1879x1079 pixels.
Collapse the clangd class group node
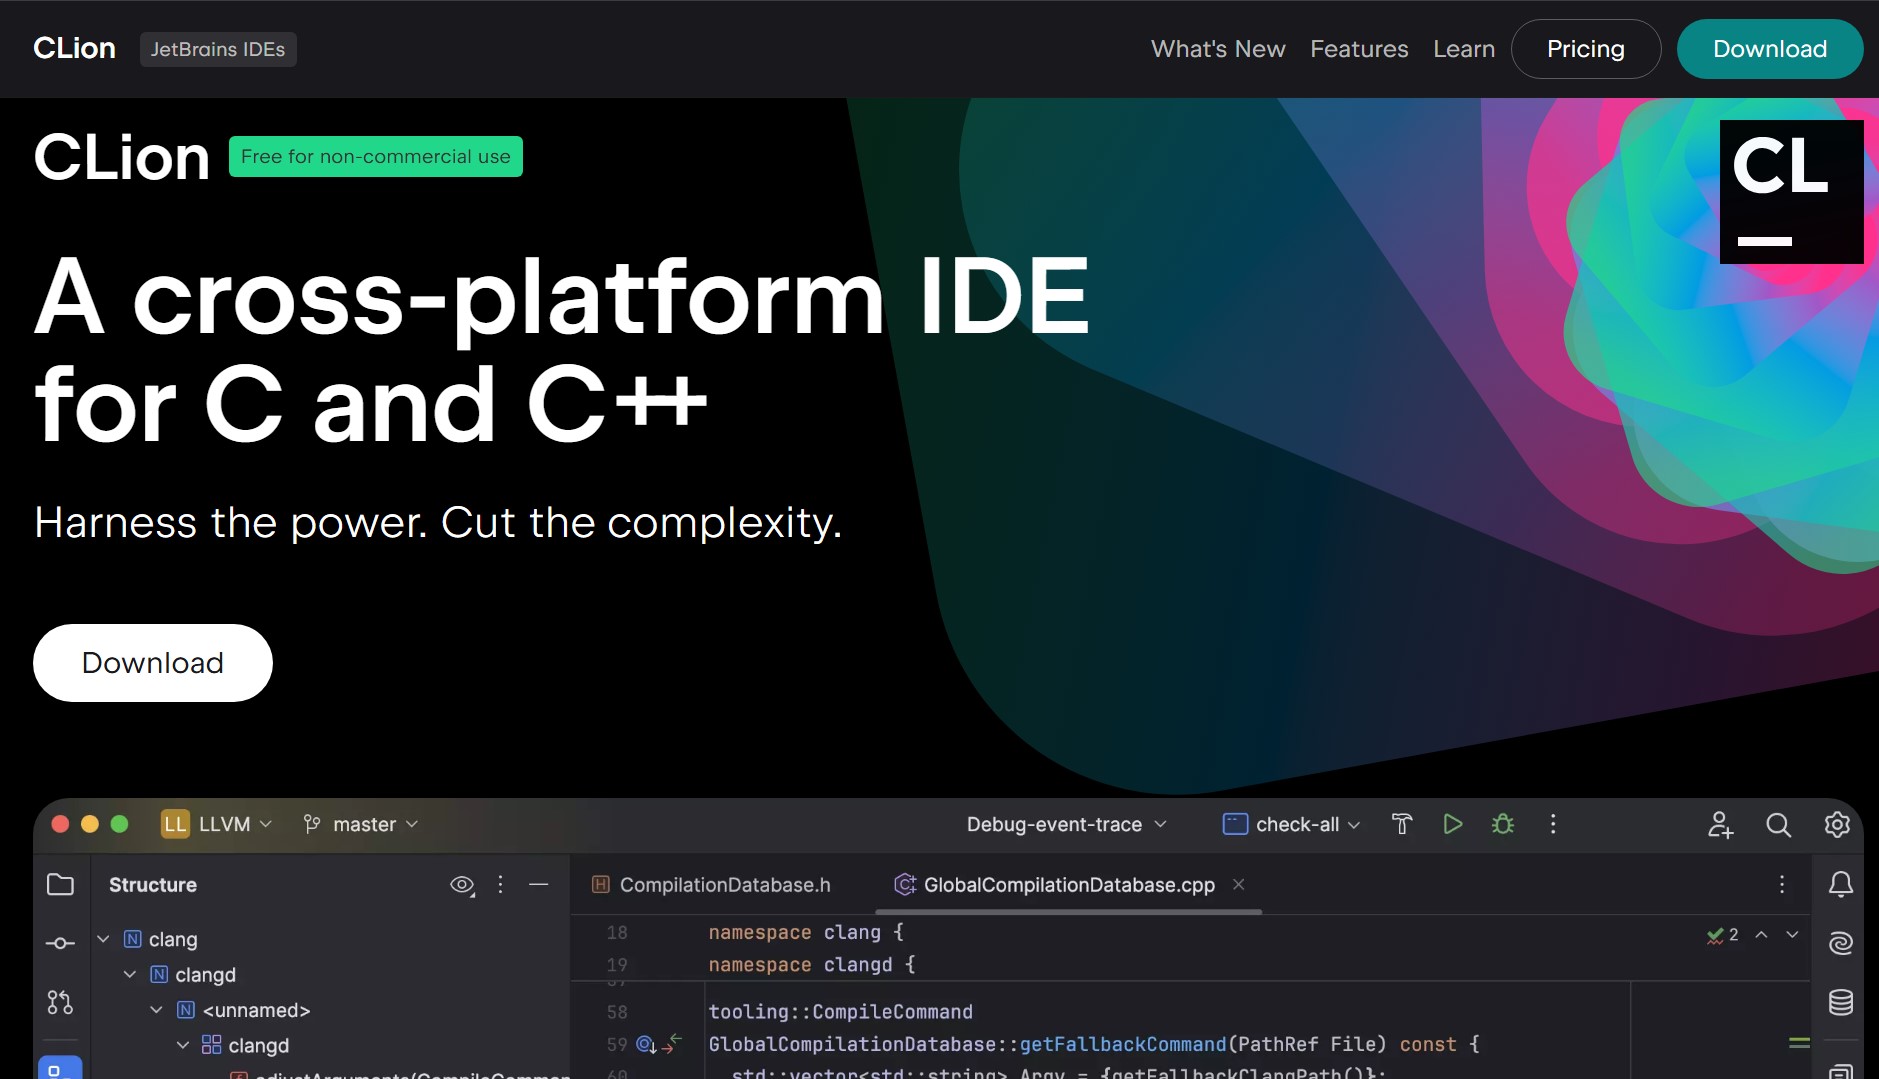(182, 1045)
